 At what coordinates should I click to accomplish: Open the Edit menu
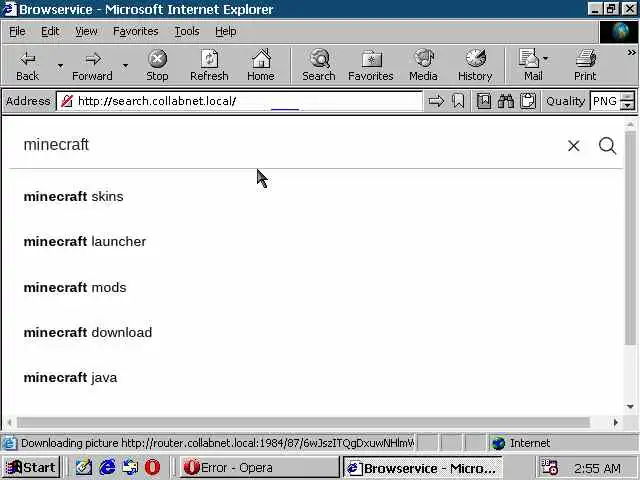tap(50, 31)
